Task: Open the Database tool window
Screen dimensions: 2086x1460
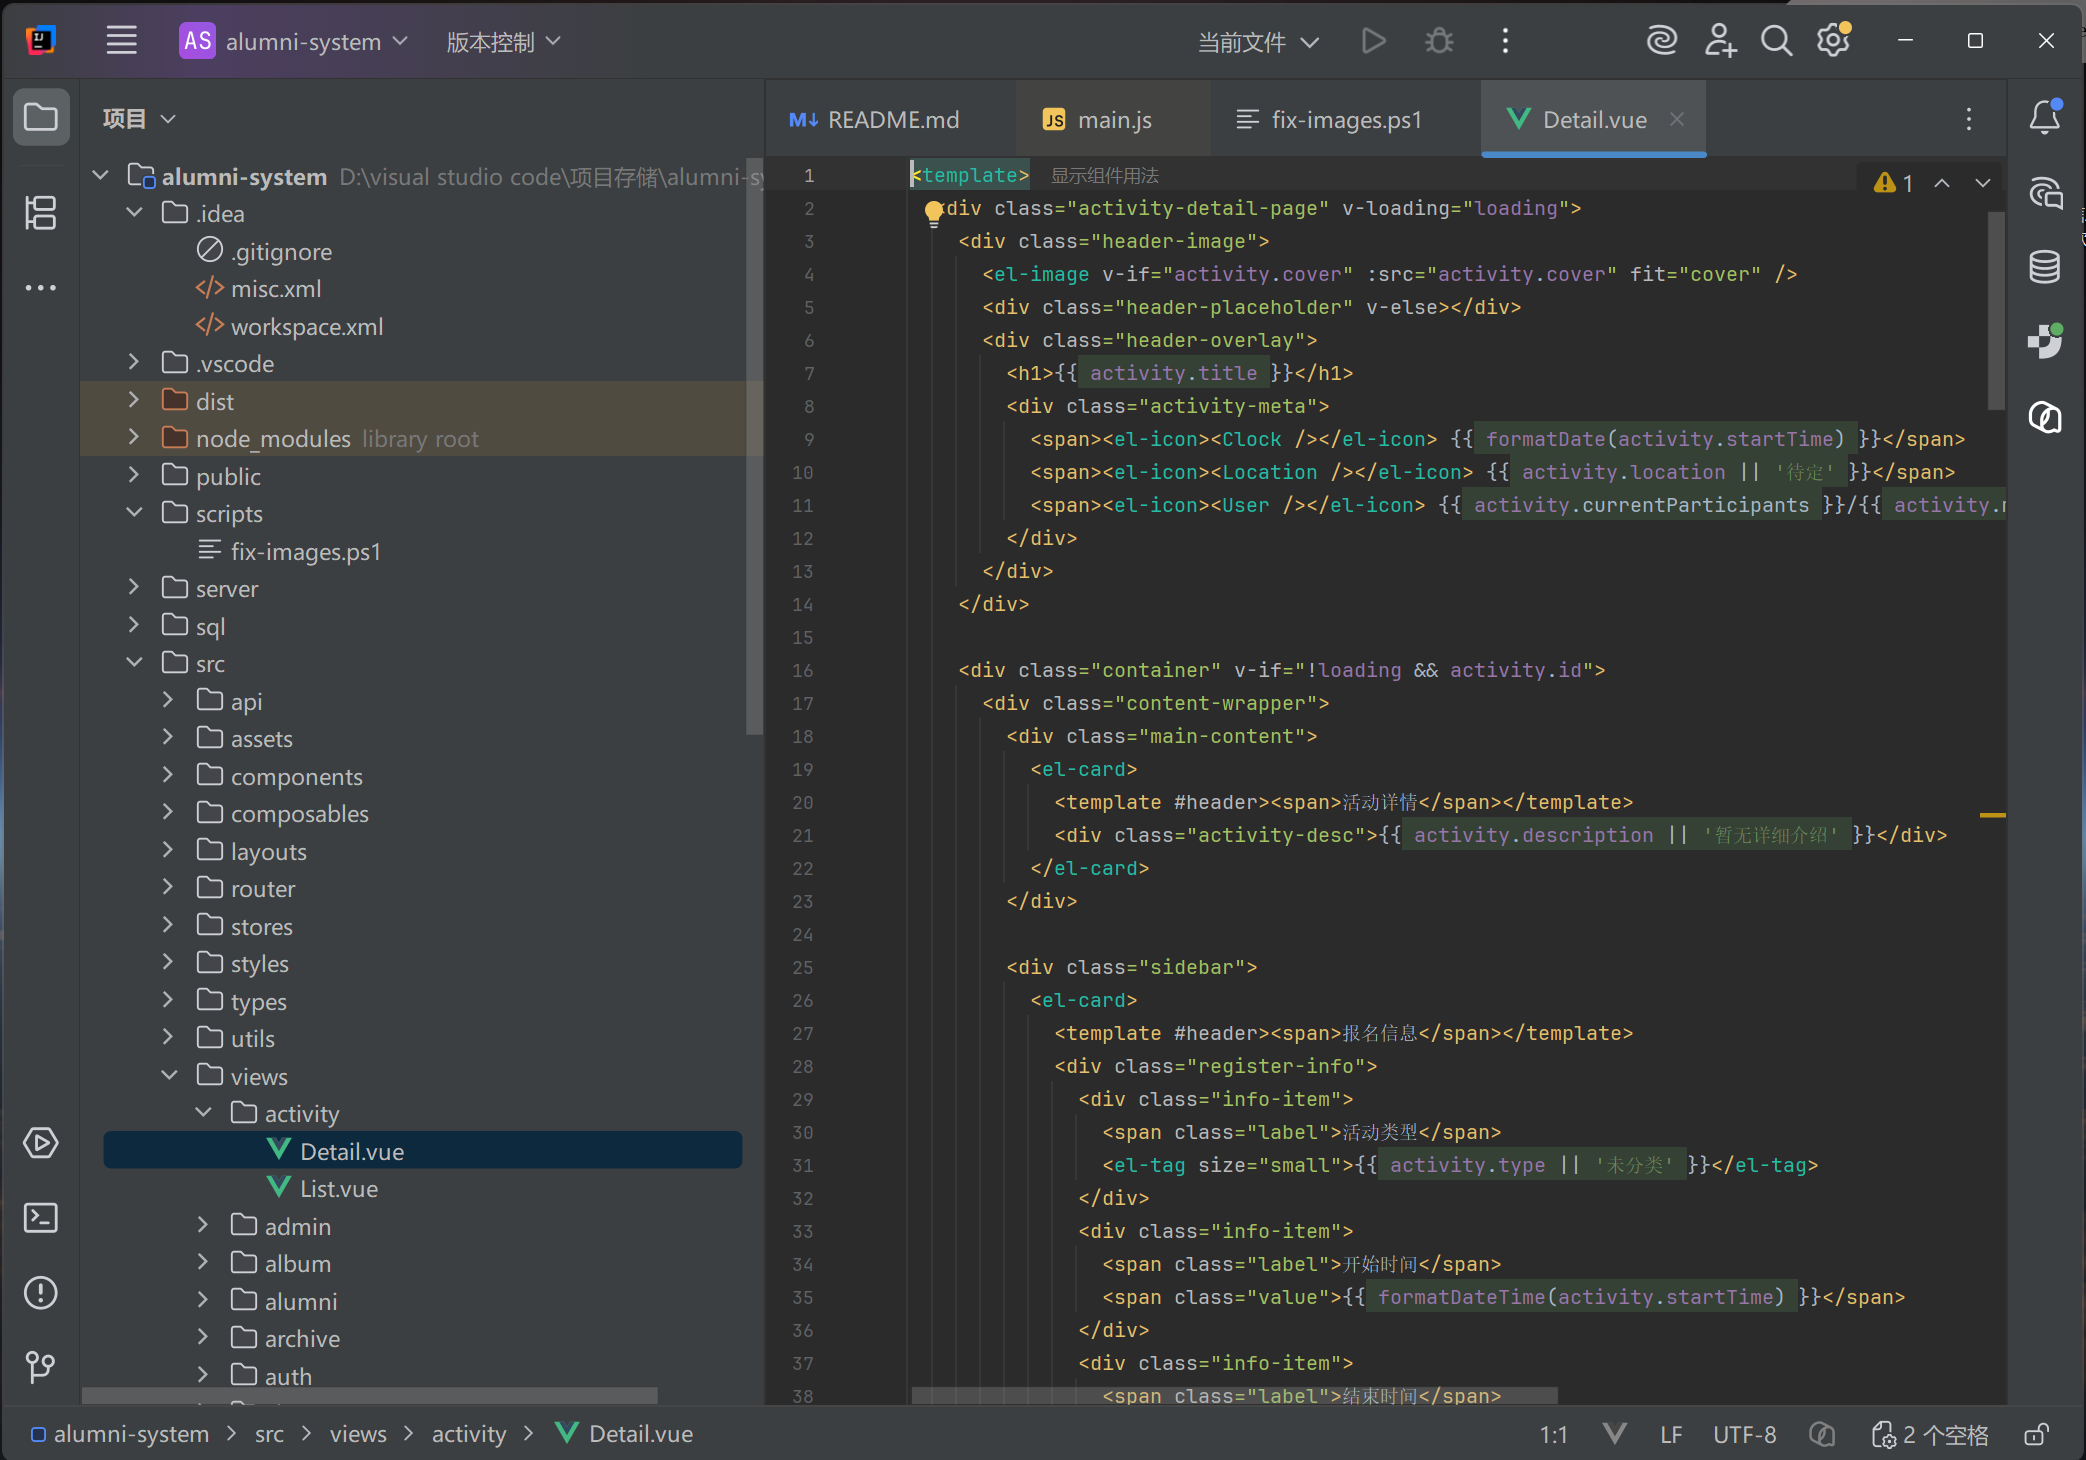Action: pyautogui.click(x=2044, y=267)
